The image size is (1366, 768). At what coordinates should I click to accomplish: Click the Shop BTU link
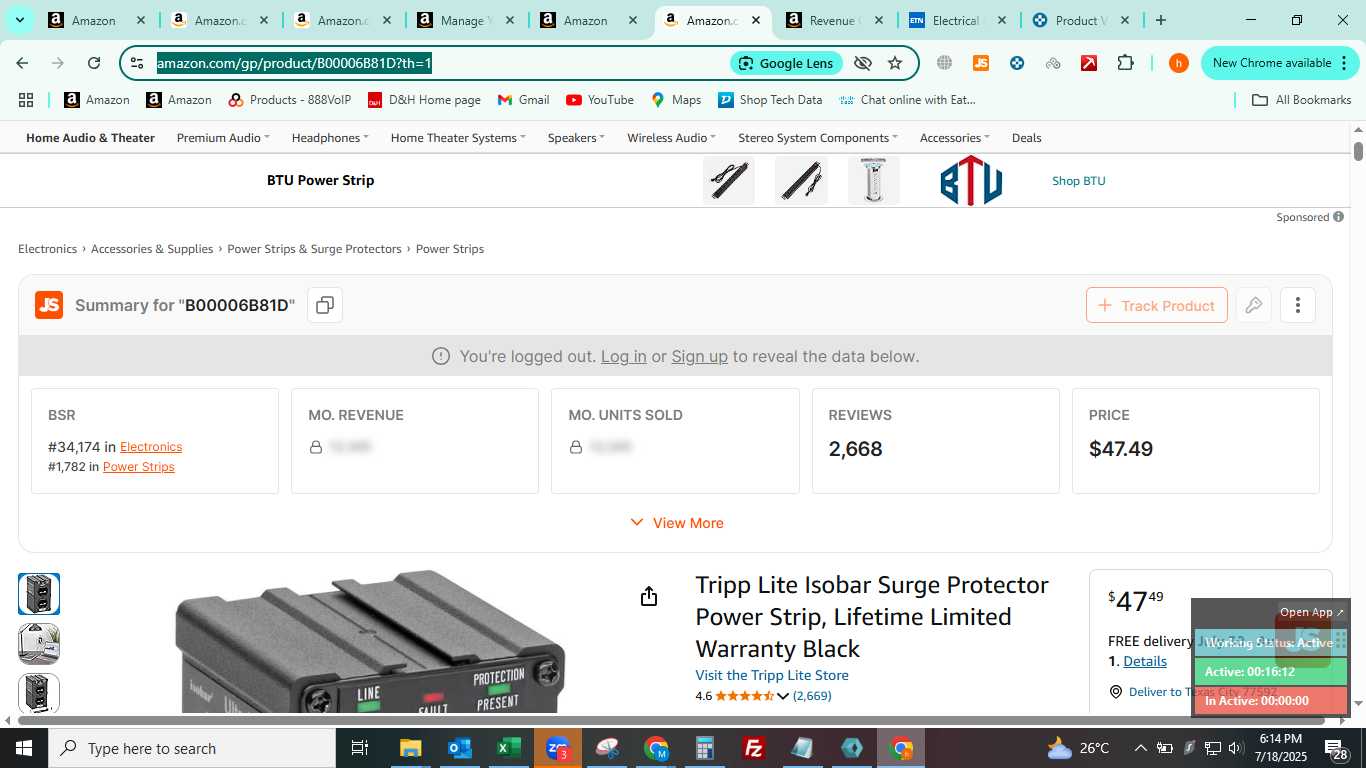[x=1078, y=181]
